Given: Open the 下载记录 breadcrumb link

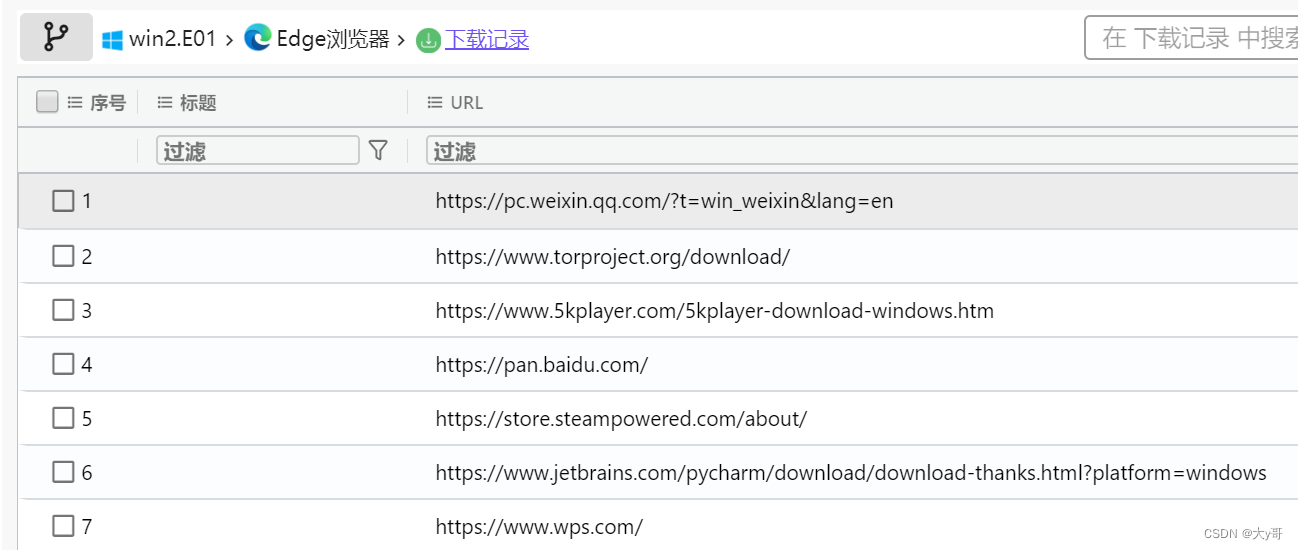Looking at the screenshot, I should [487, 40].
